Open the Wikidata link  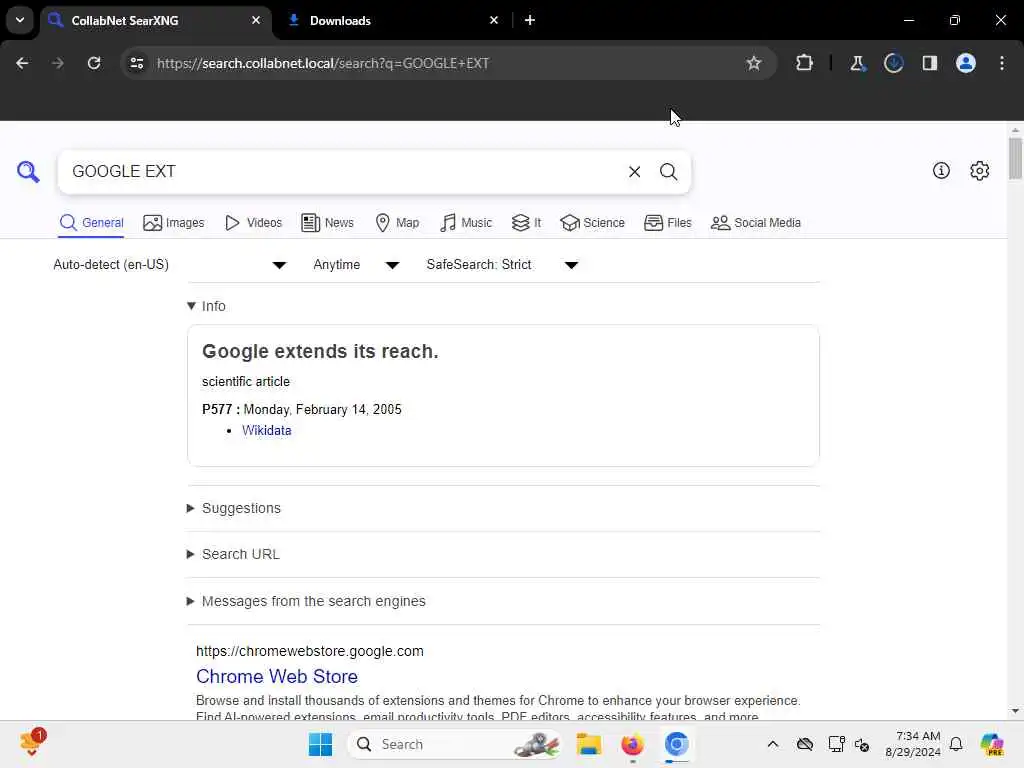[266, 430]
